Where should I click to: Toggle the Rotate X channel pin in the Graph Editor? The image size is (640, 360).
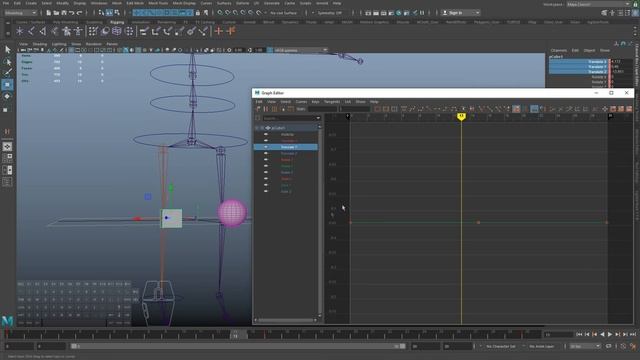[x=266, y=160]
